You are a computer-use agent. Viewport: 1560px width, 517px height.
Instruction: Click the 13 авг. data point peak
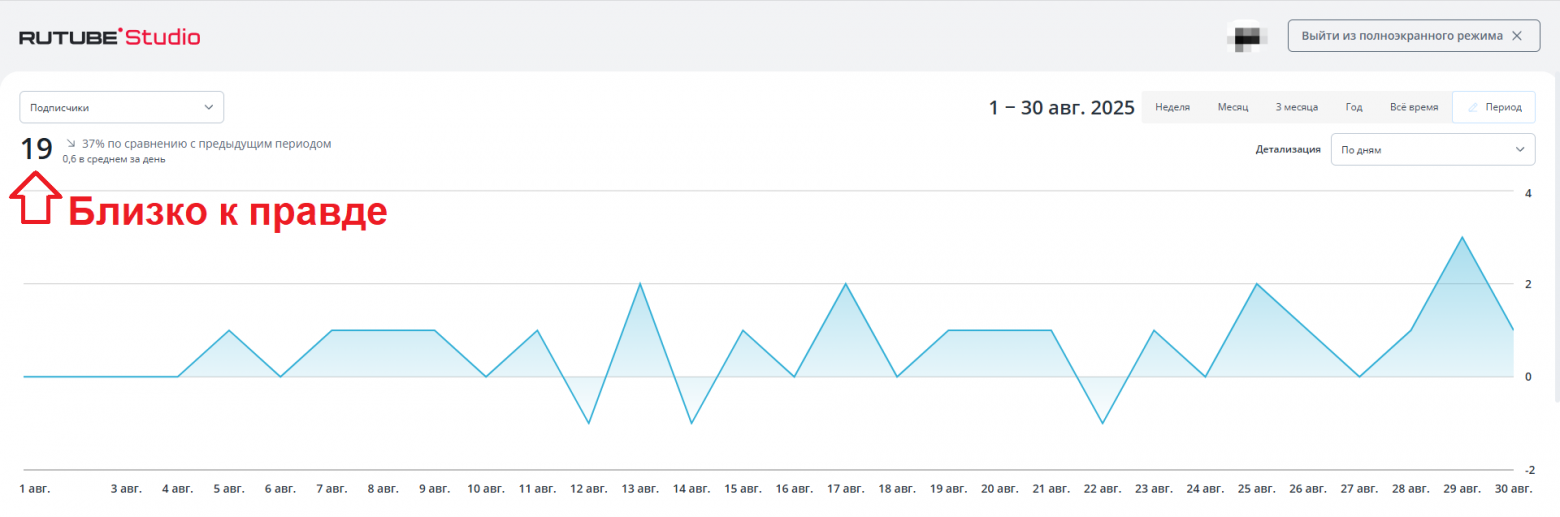[x=640, y=284]
